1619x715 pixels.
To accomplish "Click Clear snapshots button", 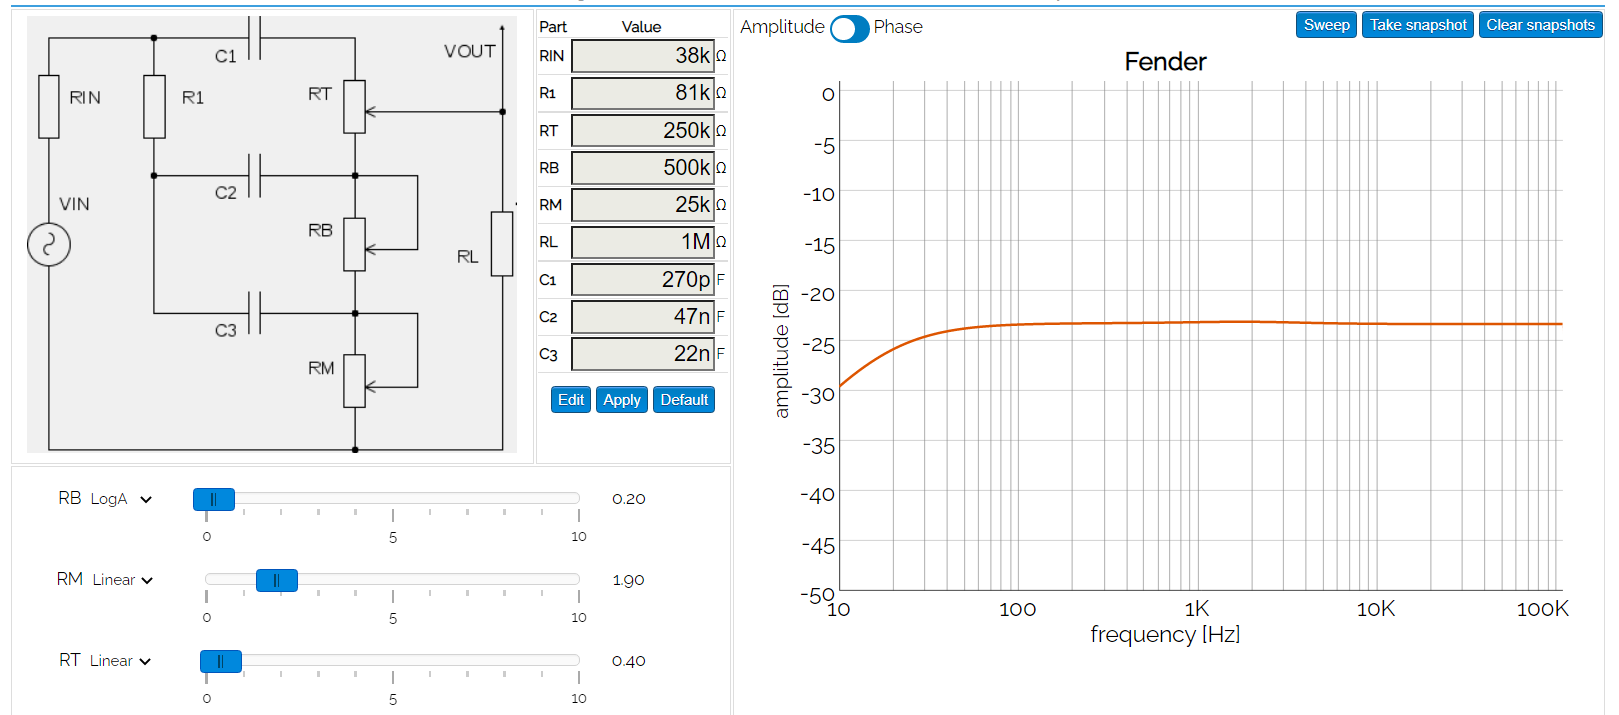I will pos(1540,25).
